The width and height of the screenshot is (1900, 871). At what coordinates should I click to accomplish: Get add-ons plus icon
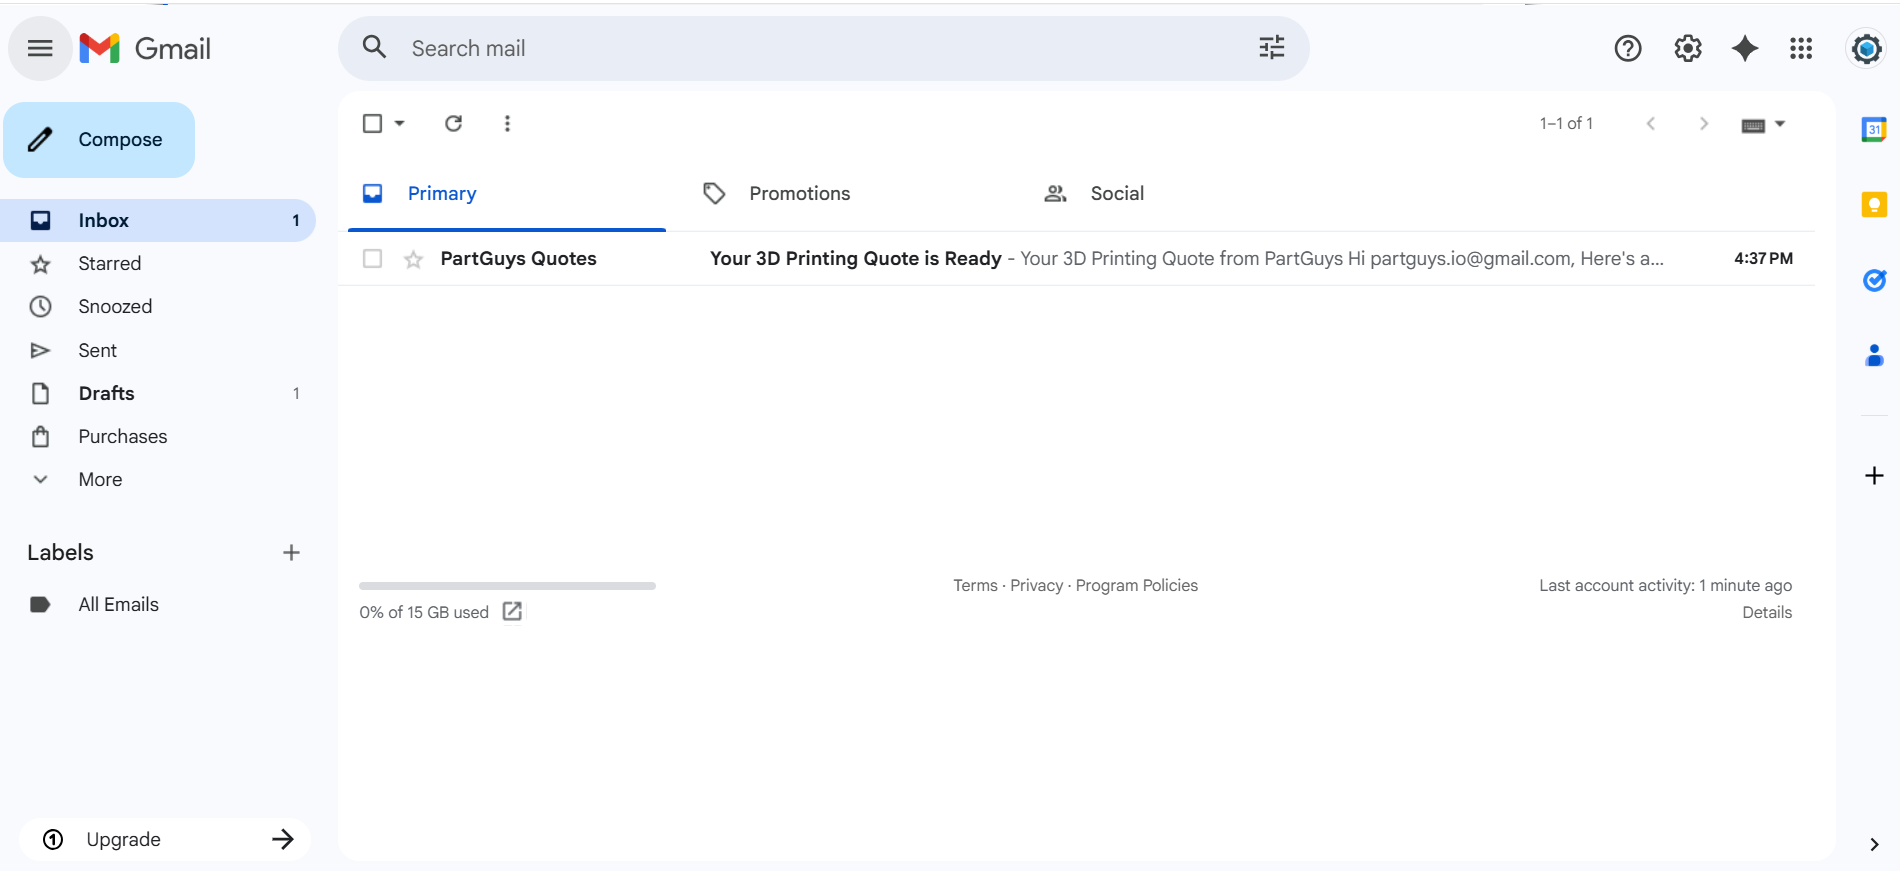pos(1874,476)
